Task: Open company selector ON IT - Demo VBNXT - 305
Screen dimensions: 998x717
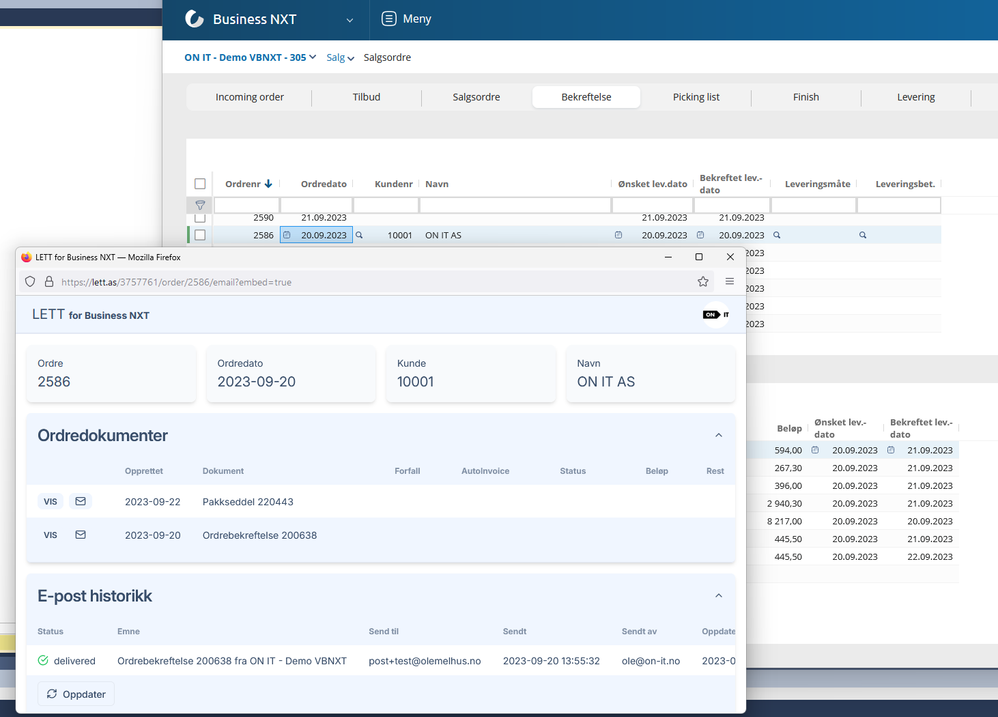Action: [250, 57]
